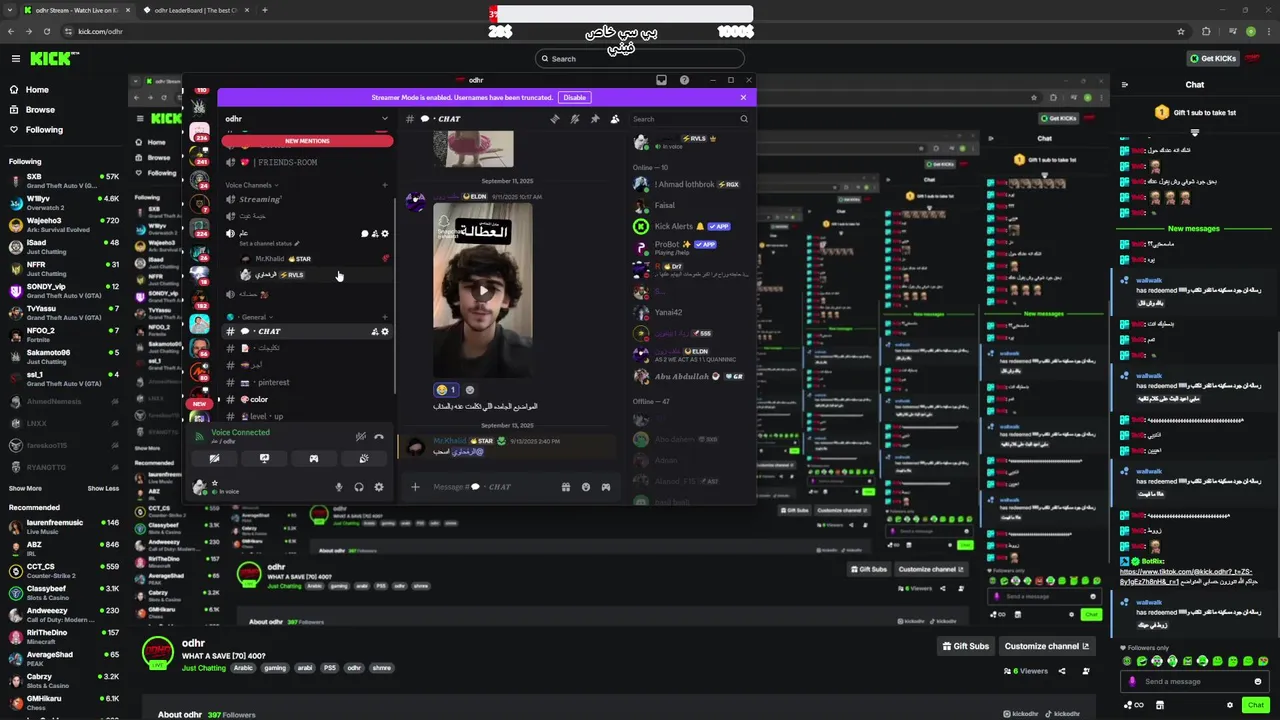This screenshot has height=720, width=1280.
Task: Click the Get KICKs button
Action: pyautogui.click(x=1213, y=58)
